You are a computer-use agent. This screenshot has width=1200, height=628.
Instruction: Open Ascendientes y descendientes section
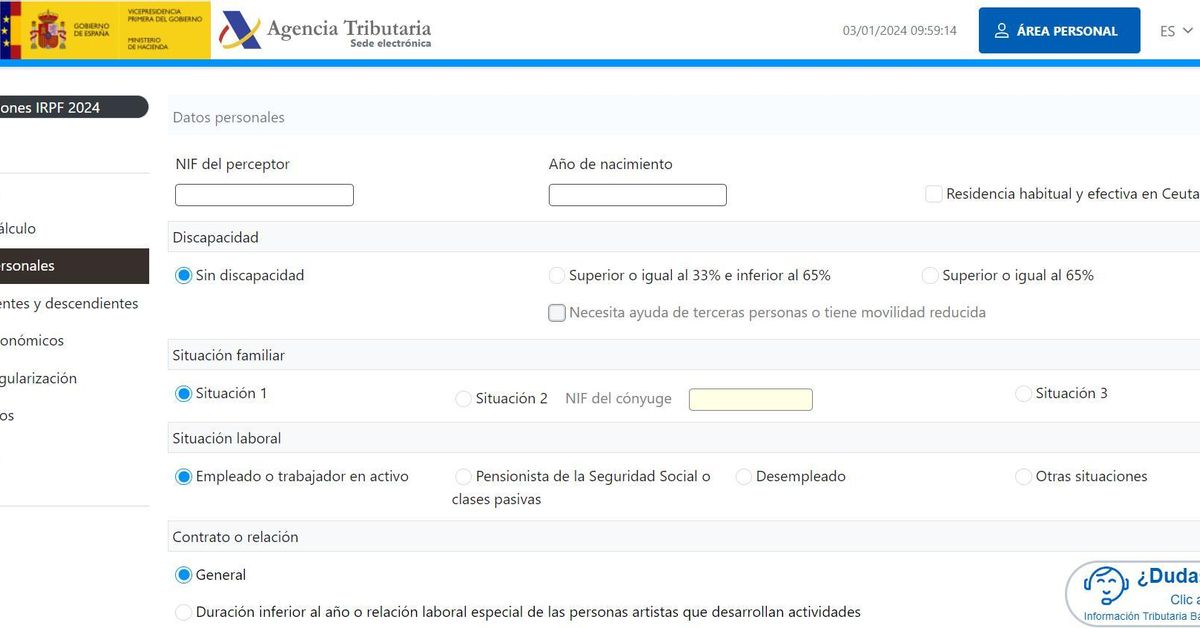tap(70, 302)
